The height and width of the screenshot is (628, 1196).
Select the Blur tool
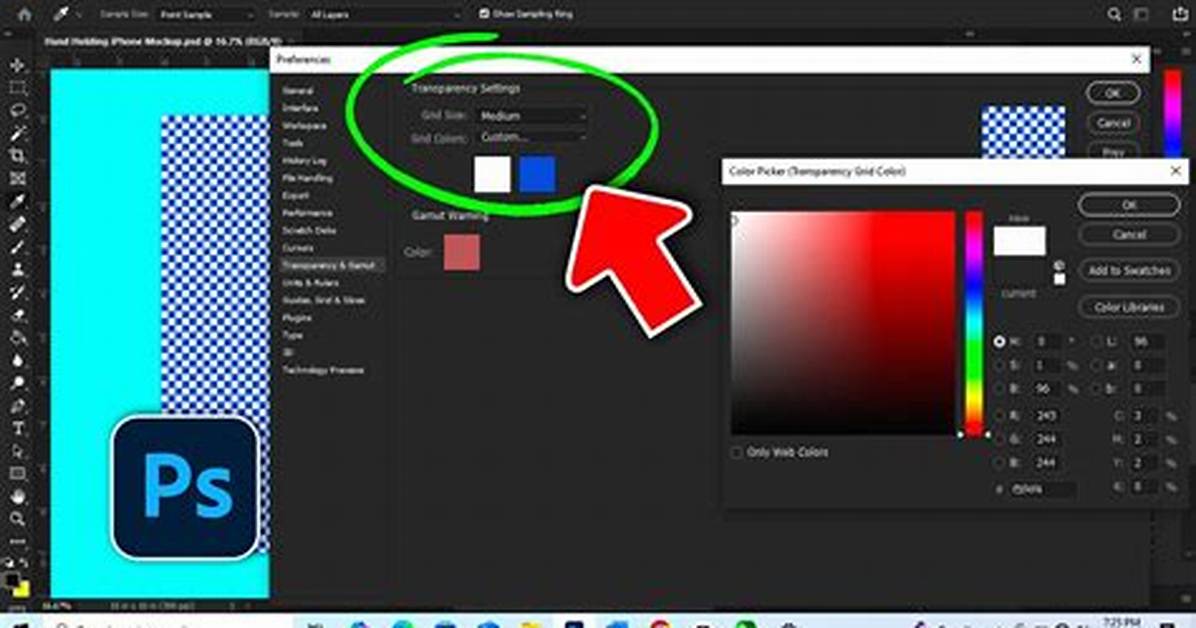[x=18, y=360]
